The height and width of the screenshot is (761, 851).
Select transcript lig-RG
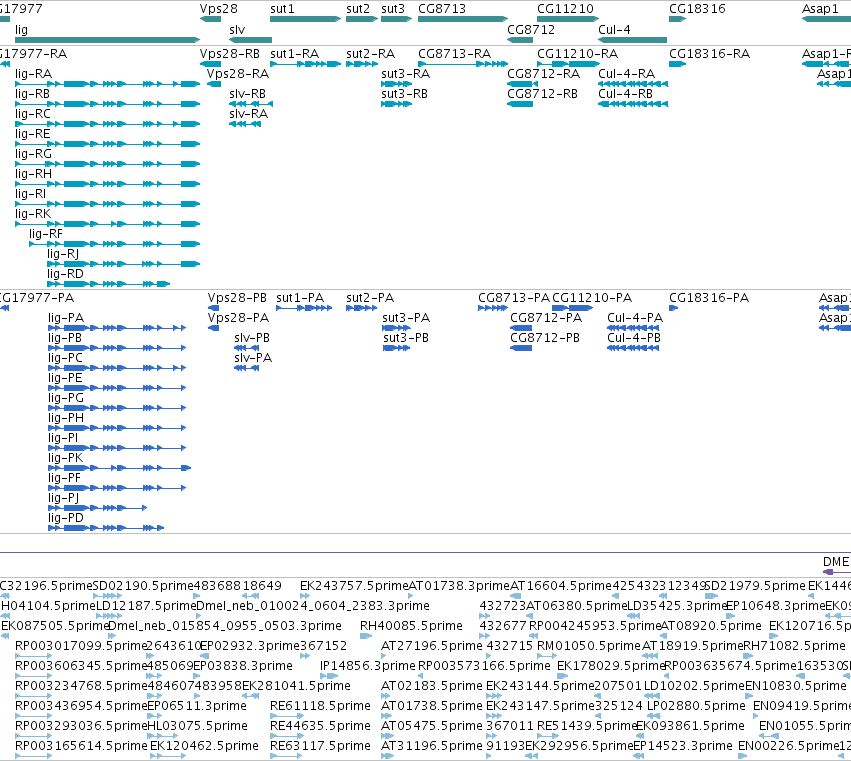tap(107, 164)
